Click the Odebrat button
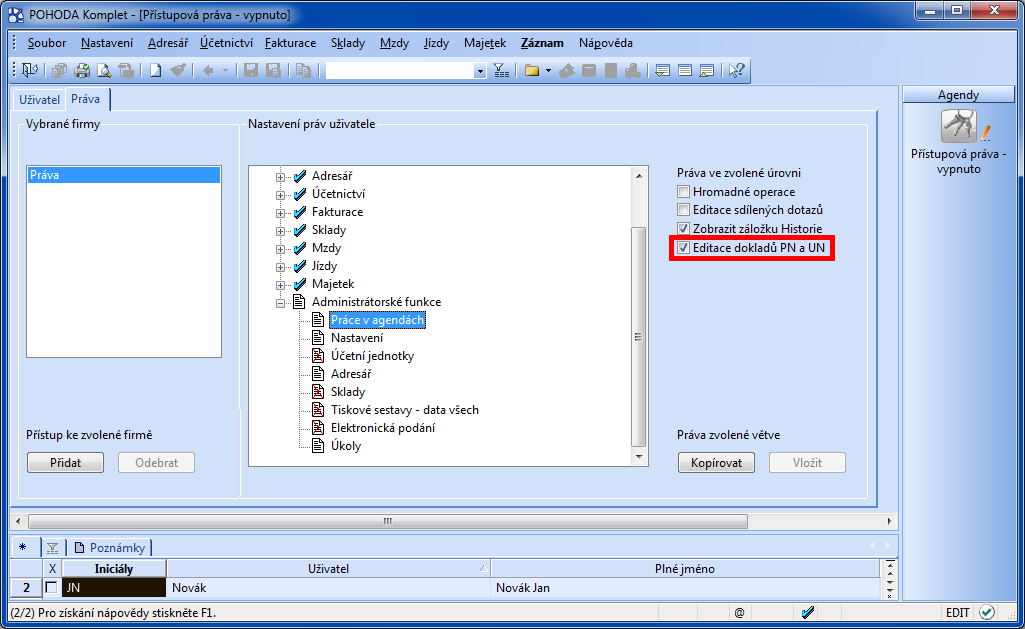 point(156,463)
